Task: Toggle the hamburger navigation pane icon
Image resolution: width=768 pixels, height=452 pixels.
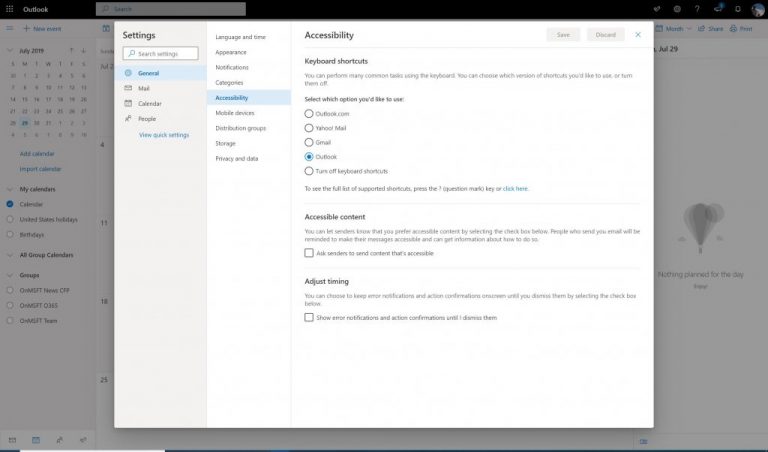Action: click(9, 28)
